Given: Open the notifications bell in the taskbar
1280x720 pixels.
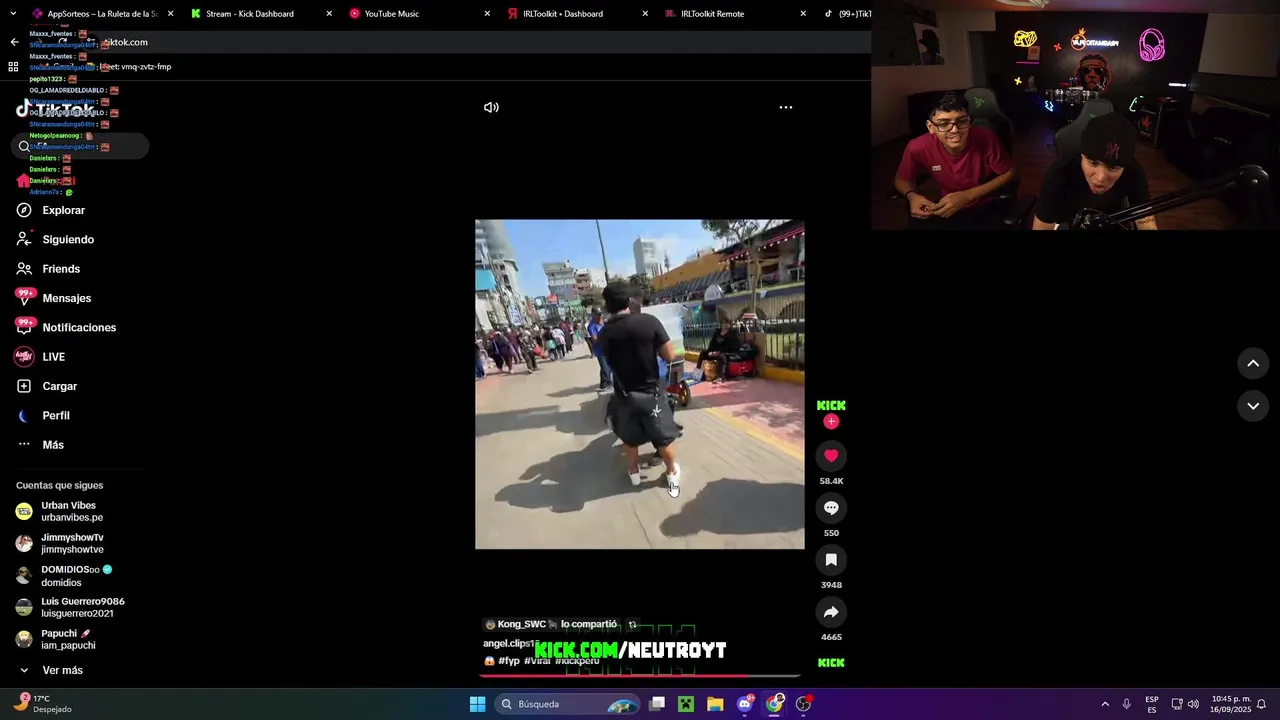Looking at the screenshot, I should (x=1262, y=704).
